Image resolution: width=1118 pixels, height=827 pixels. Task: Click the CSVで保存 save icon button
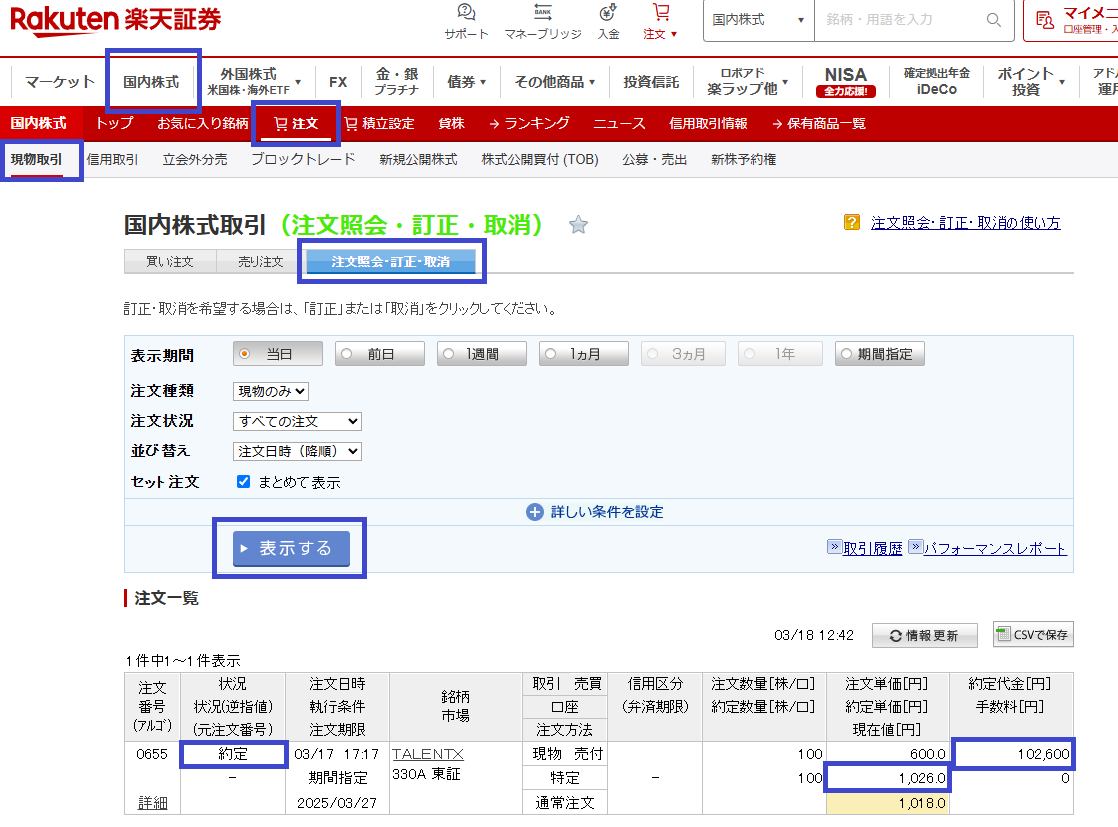(1033, 634)
